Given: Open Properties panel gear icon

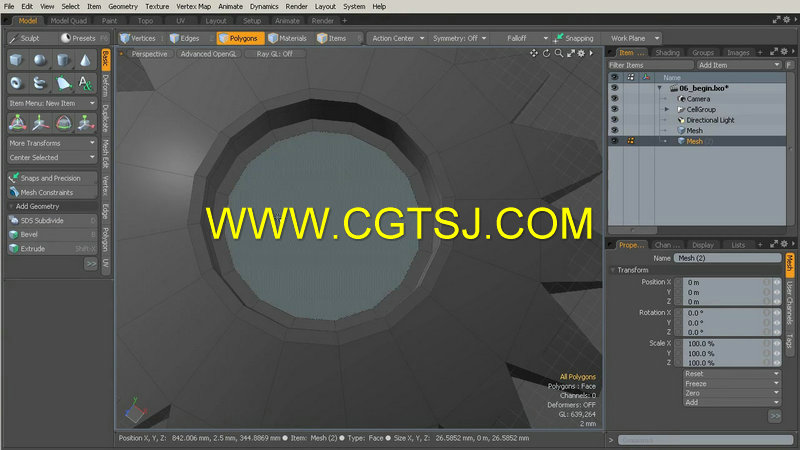Looking at the screenshot, I should pyautogui.click(x=784, y=244).
